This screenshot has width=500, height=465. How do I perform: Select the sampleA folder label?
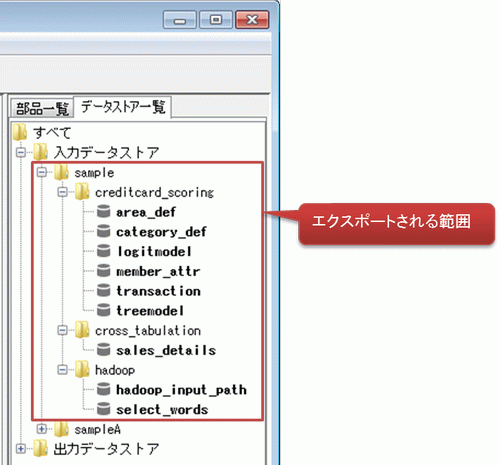coord(97,430)
